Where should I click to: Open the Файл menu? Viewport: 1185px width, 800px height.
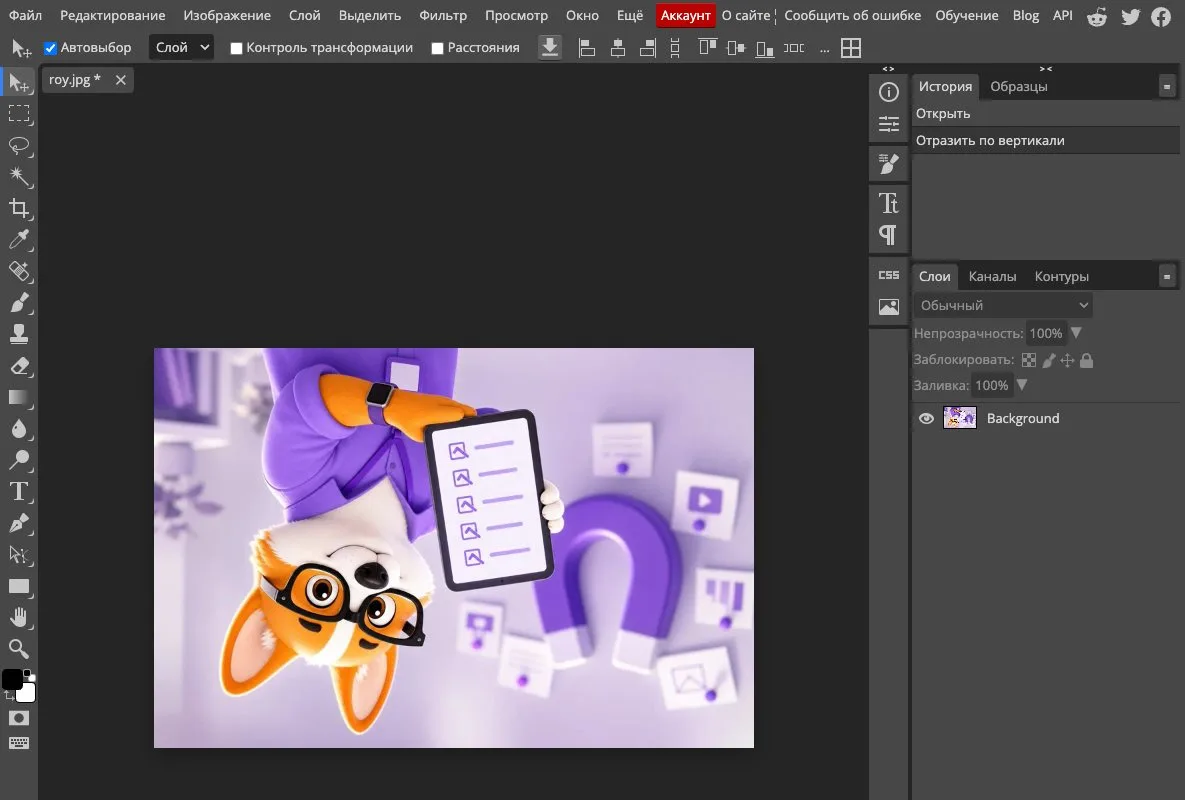click(26, 15)
